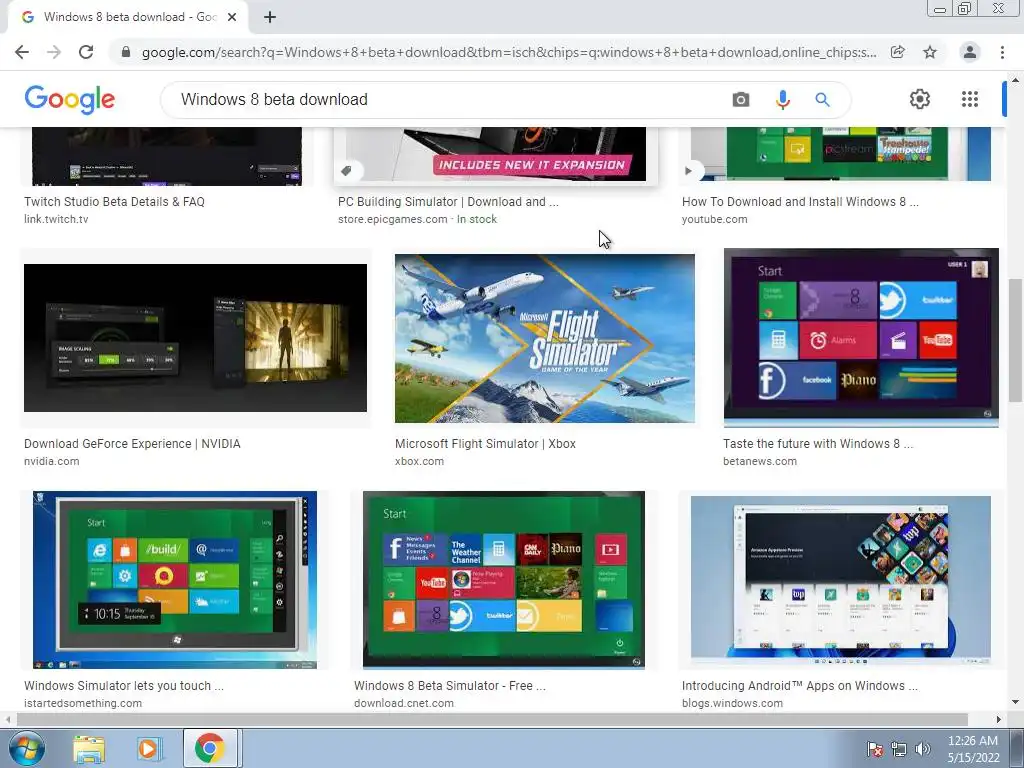This screenshot has width=1024, height=768.
Task: Open a new browser tab
Action: (x=270, y=17)
